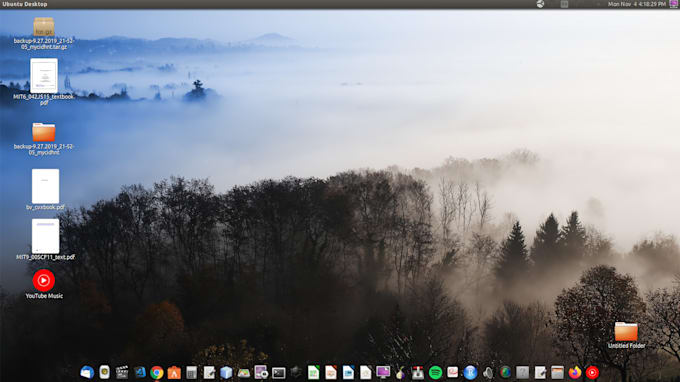This screenshot has height=382, width=680.
Task: Open Ubuntu Software orange bag icon
Action: coord(174,372)
